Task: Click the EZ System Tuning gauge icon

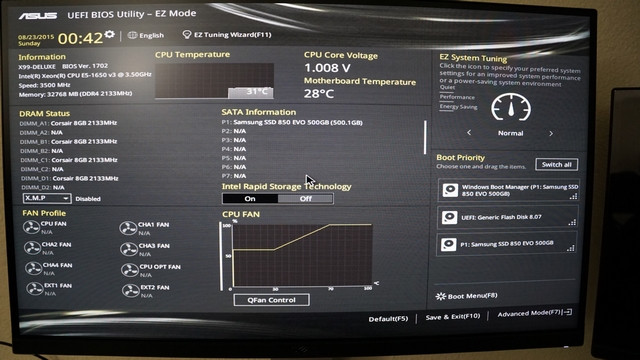Action: pyautogui.click(x=511, y=107)
